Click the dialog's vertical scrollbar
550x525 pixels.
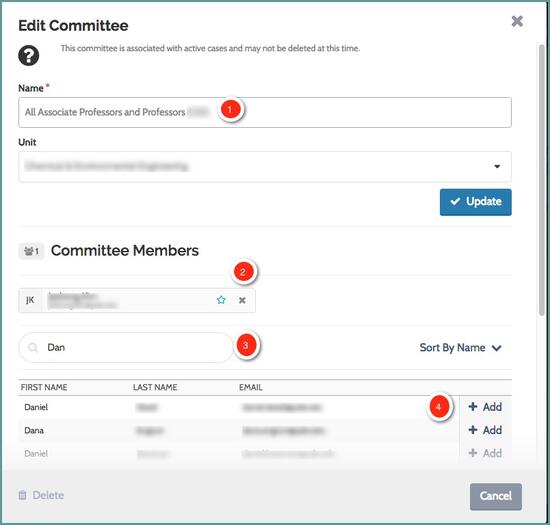coord(542,179)
